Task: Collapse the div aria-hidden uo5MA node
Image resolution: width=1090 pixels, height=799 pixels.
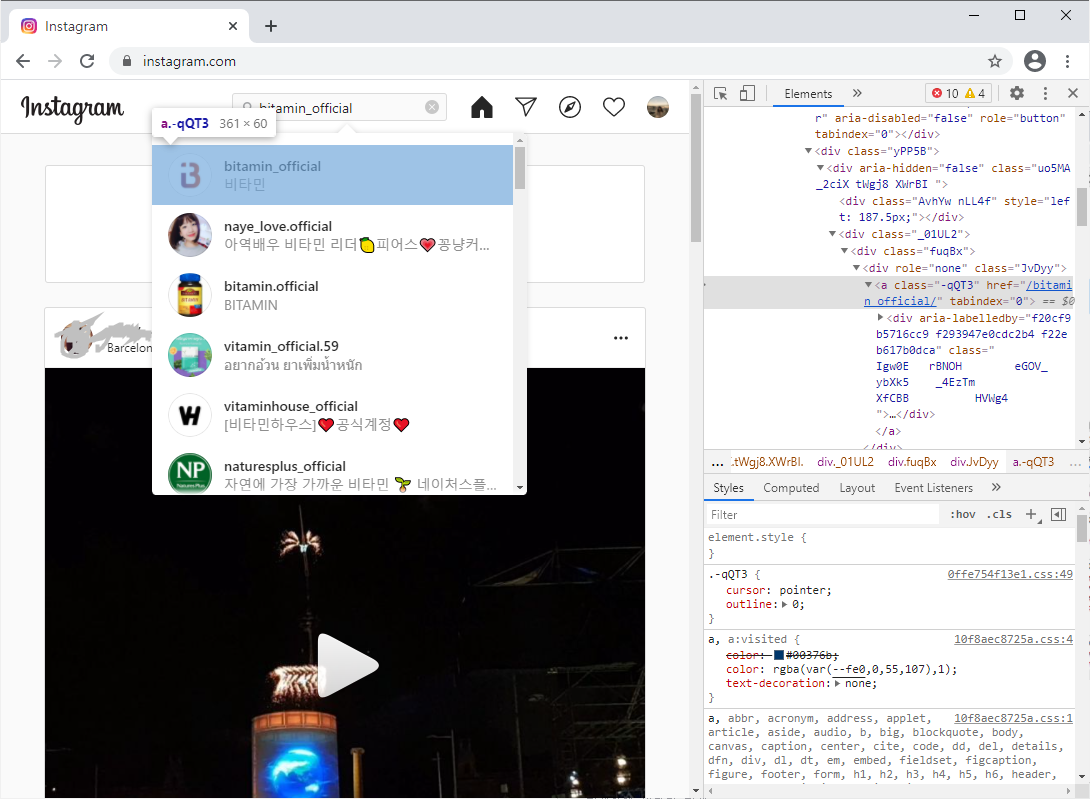Action: pyautogui.click(x=820, y=168)
